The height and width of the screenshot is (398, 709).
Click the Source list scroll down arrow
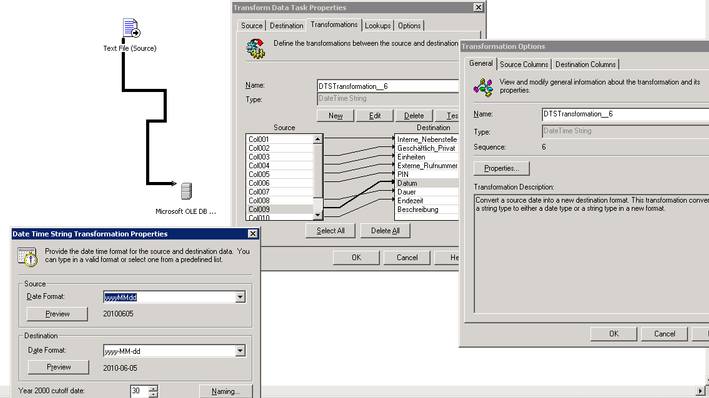pyautogui.click(x=317, y=215)
